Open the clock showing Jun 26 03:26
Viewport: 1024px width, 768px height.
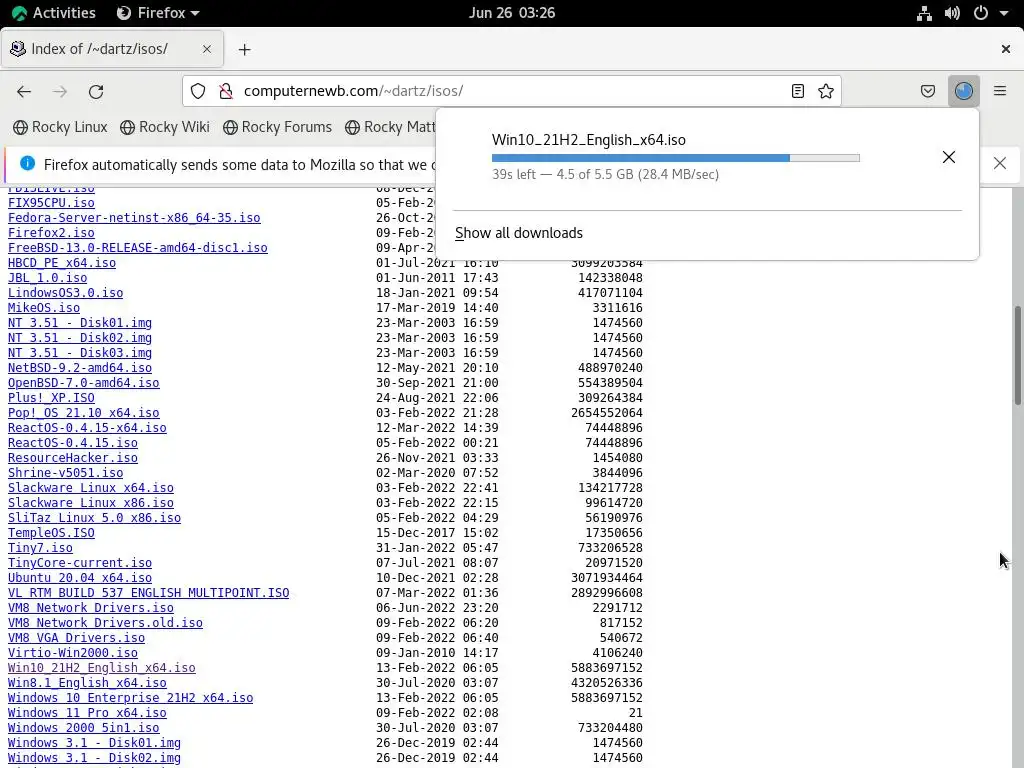512,13
